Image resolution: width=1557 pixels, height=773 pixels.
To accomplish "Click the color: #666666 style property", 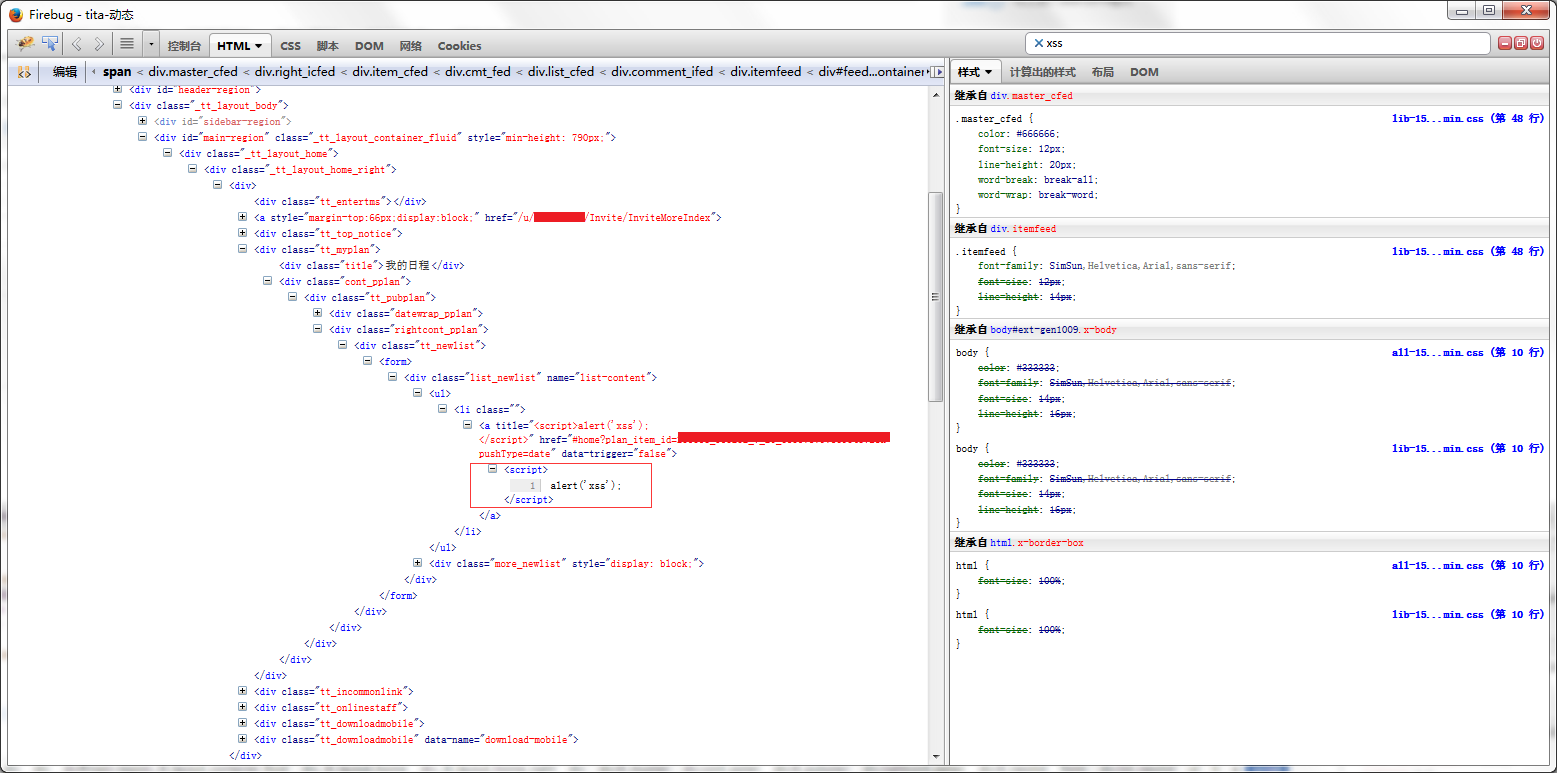I will click(x=1018, y=134).
